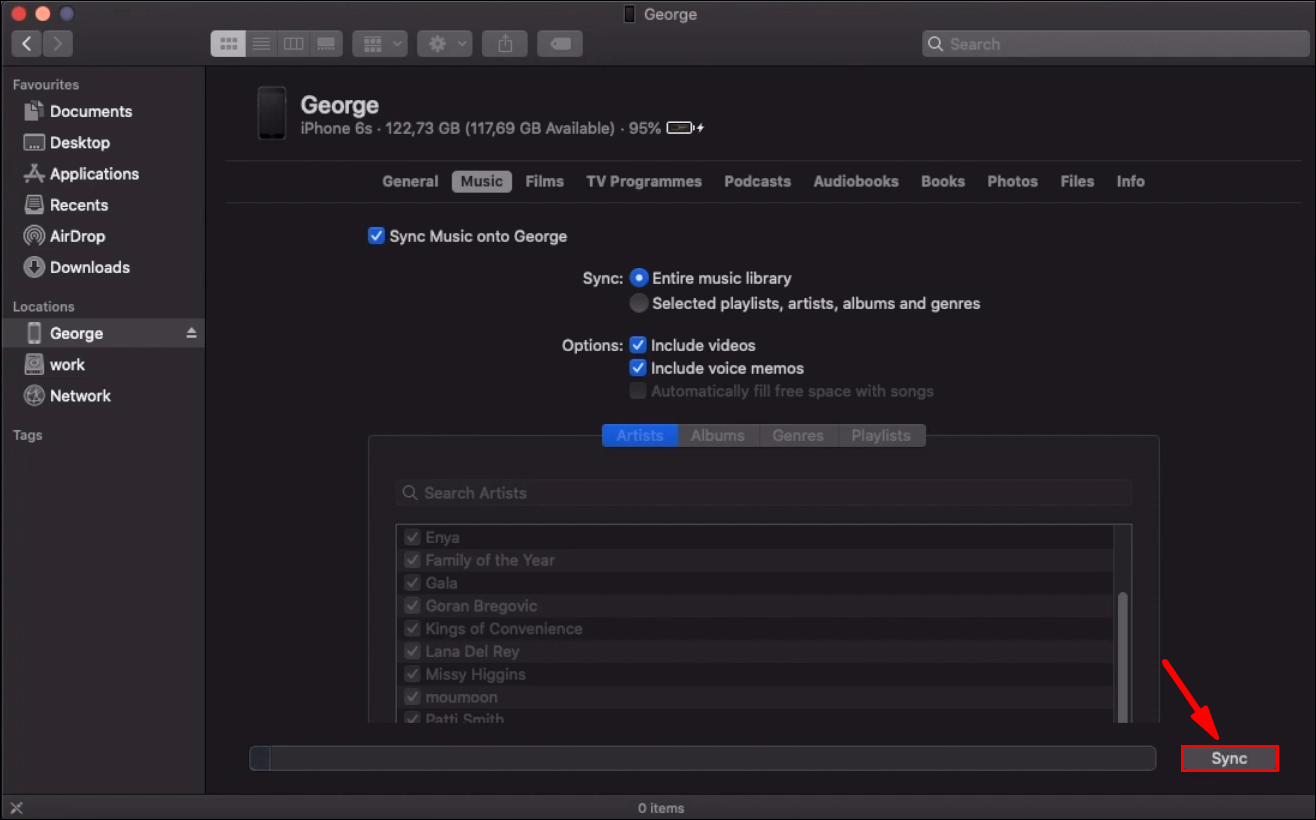The height and width of the screenshot is (820, 1316).
Task: Switch to column view in toolbar
Action: pos(293,44)
